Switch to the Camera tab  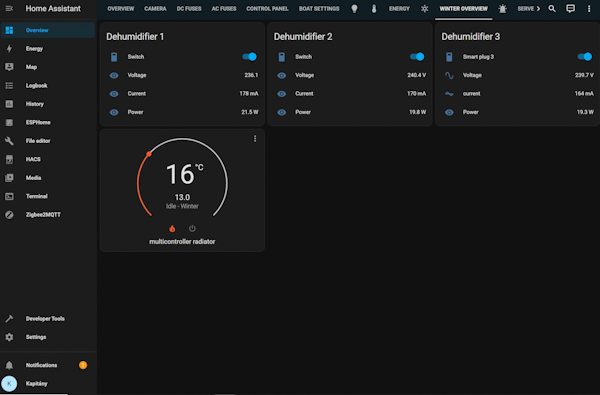click(155, 9)
